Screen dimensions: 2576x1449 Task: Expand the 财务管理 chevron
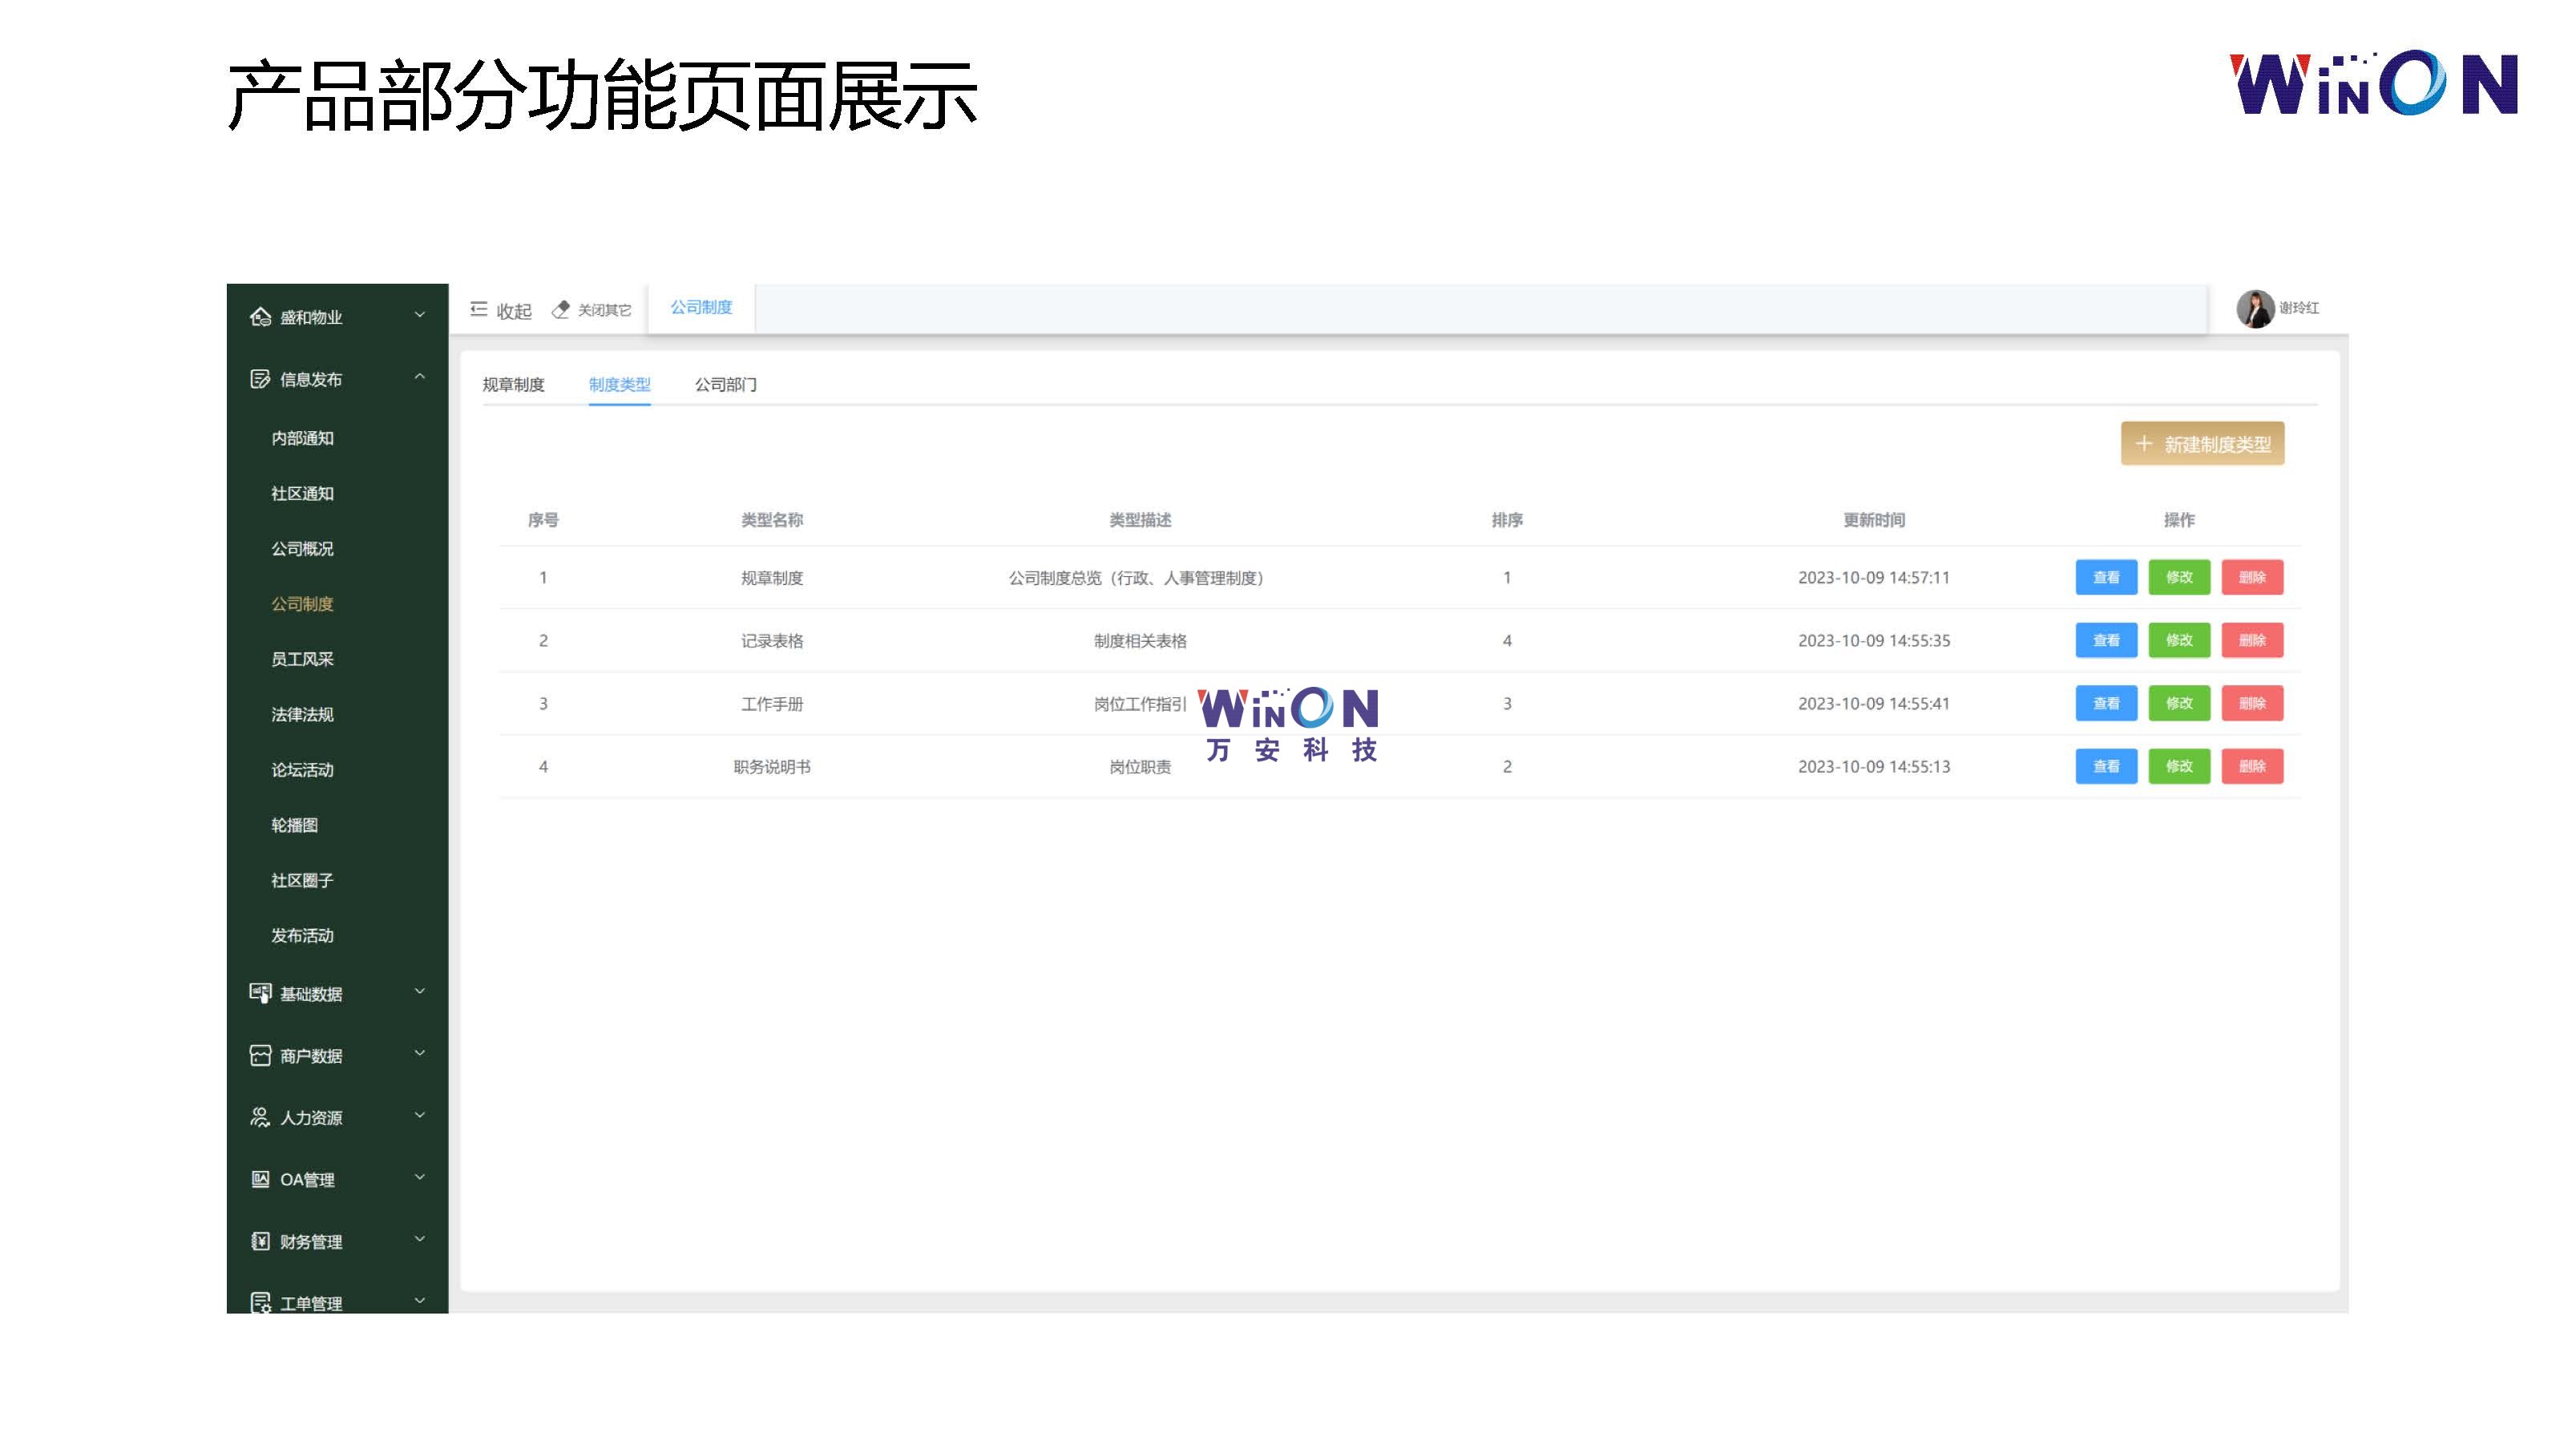click(x=420, y=1239)
